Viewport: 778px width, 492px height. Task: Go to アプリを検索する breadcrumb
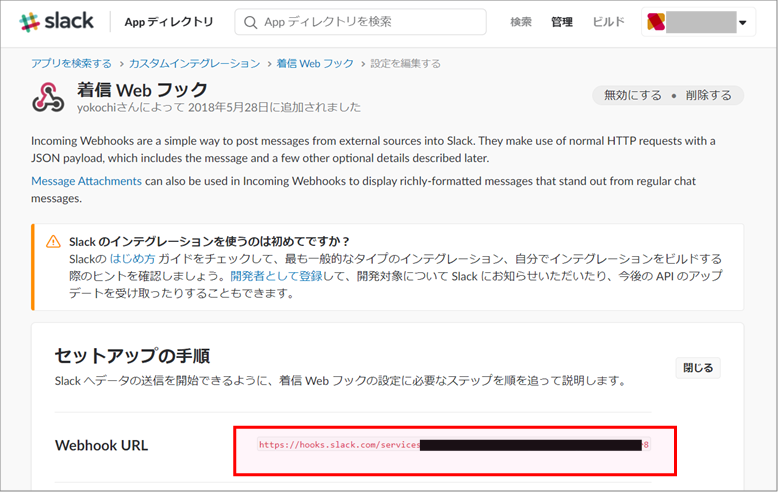point(71,63)
